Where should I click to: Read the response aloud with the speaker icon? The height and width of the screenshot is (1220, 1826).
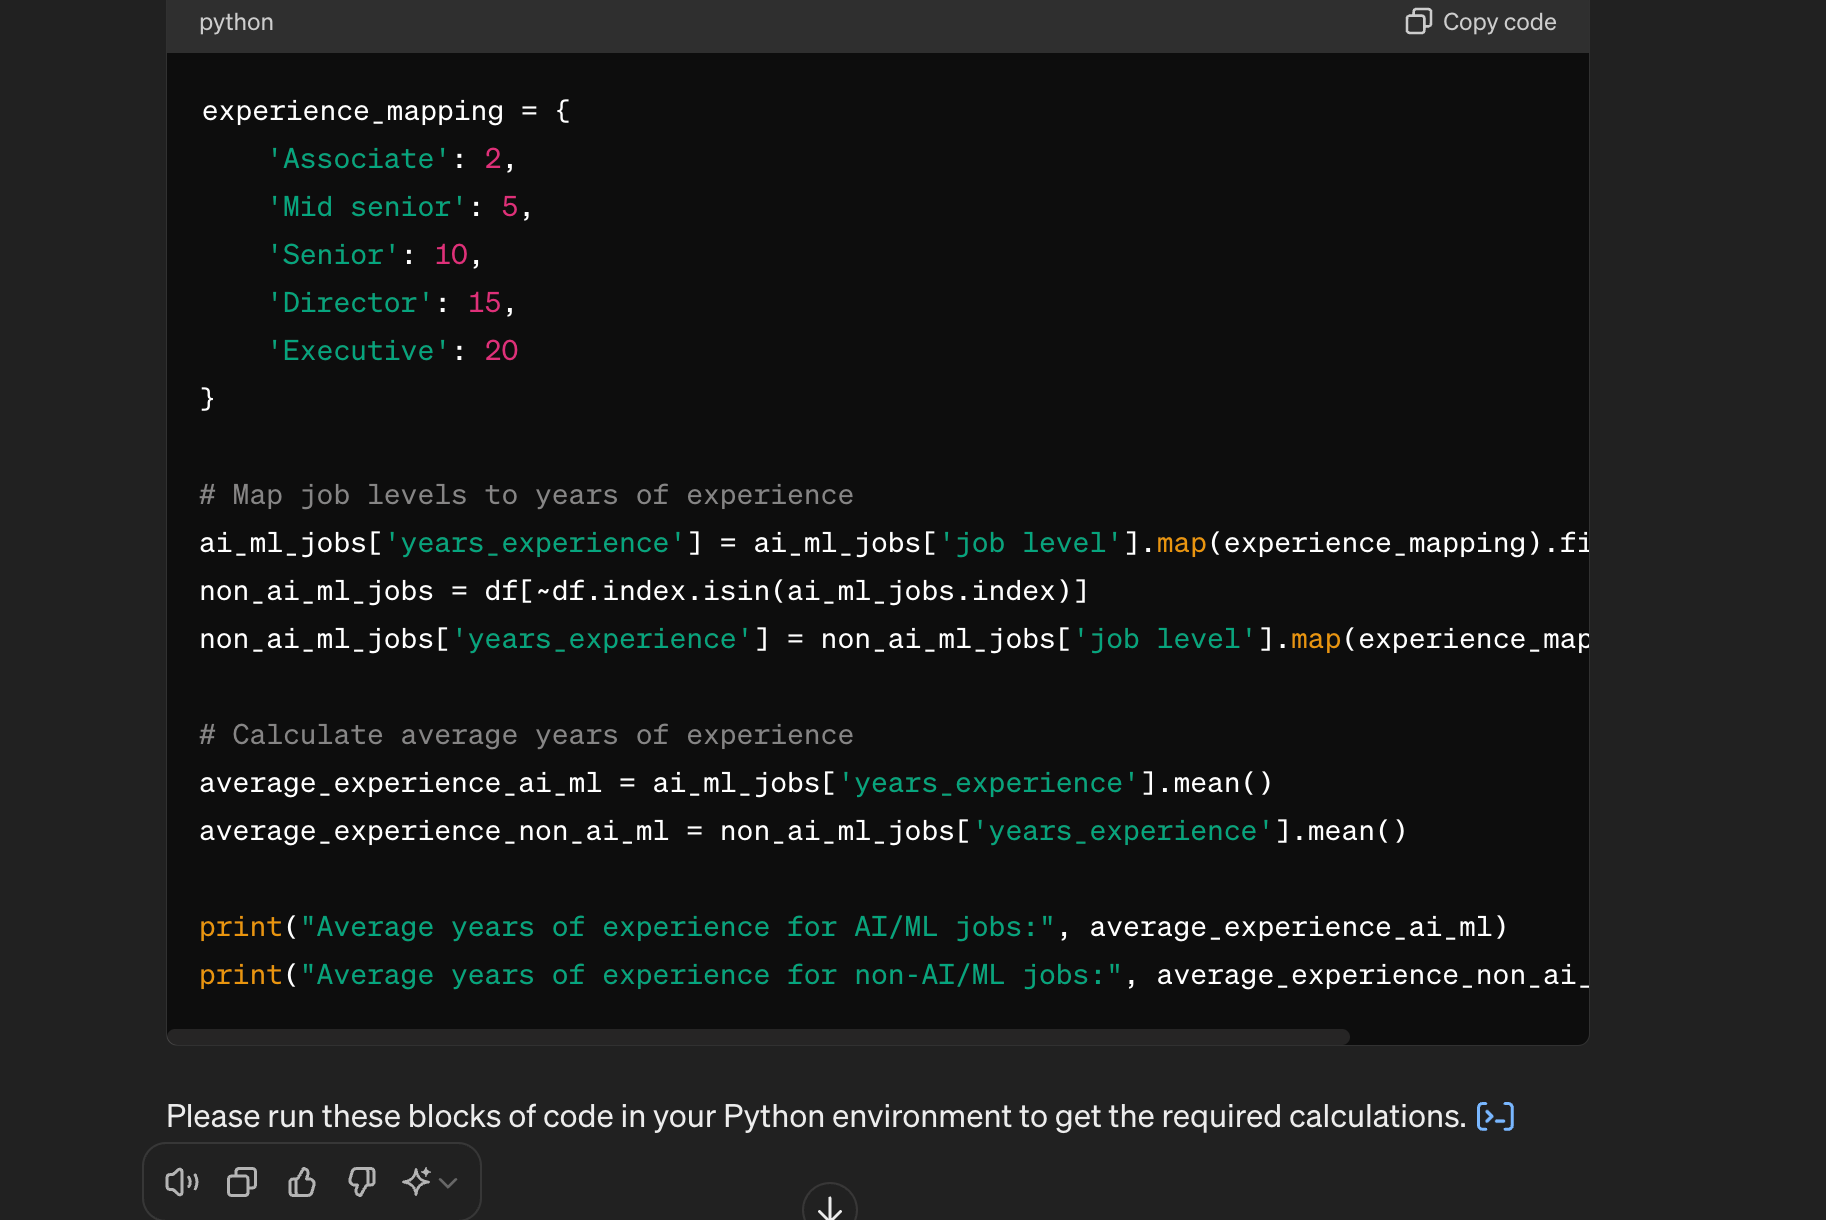coord(181,1181)
